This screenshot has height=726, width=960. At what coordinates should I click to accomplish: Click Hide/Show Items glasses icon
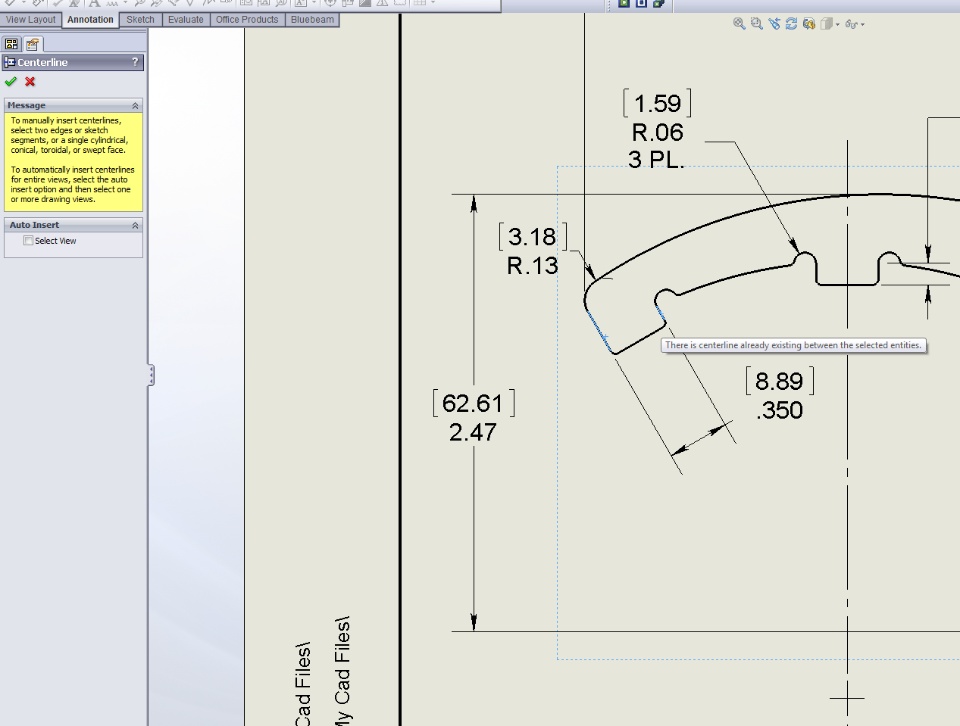click(x=851, y=24)
